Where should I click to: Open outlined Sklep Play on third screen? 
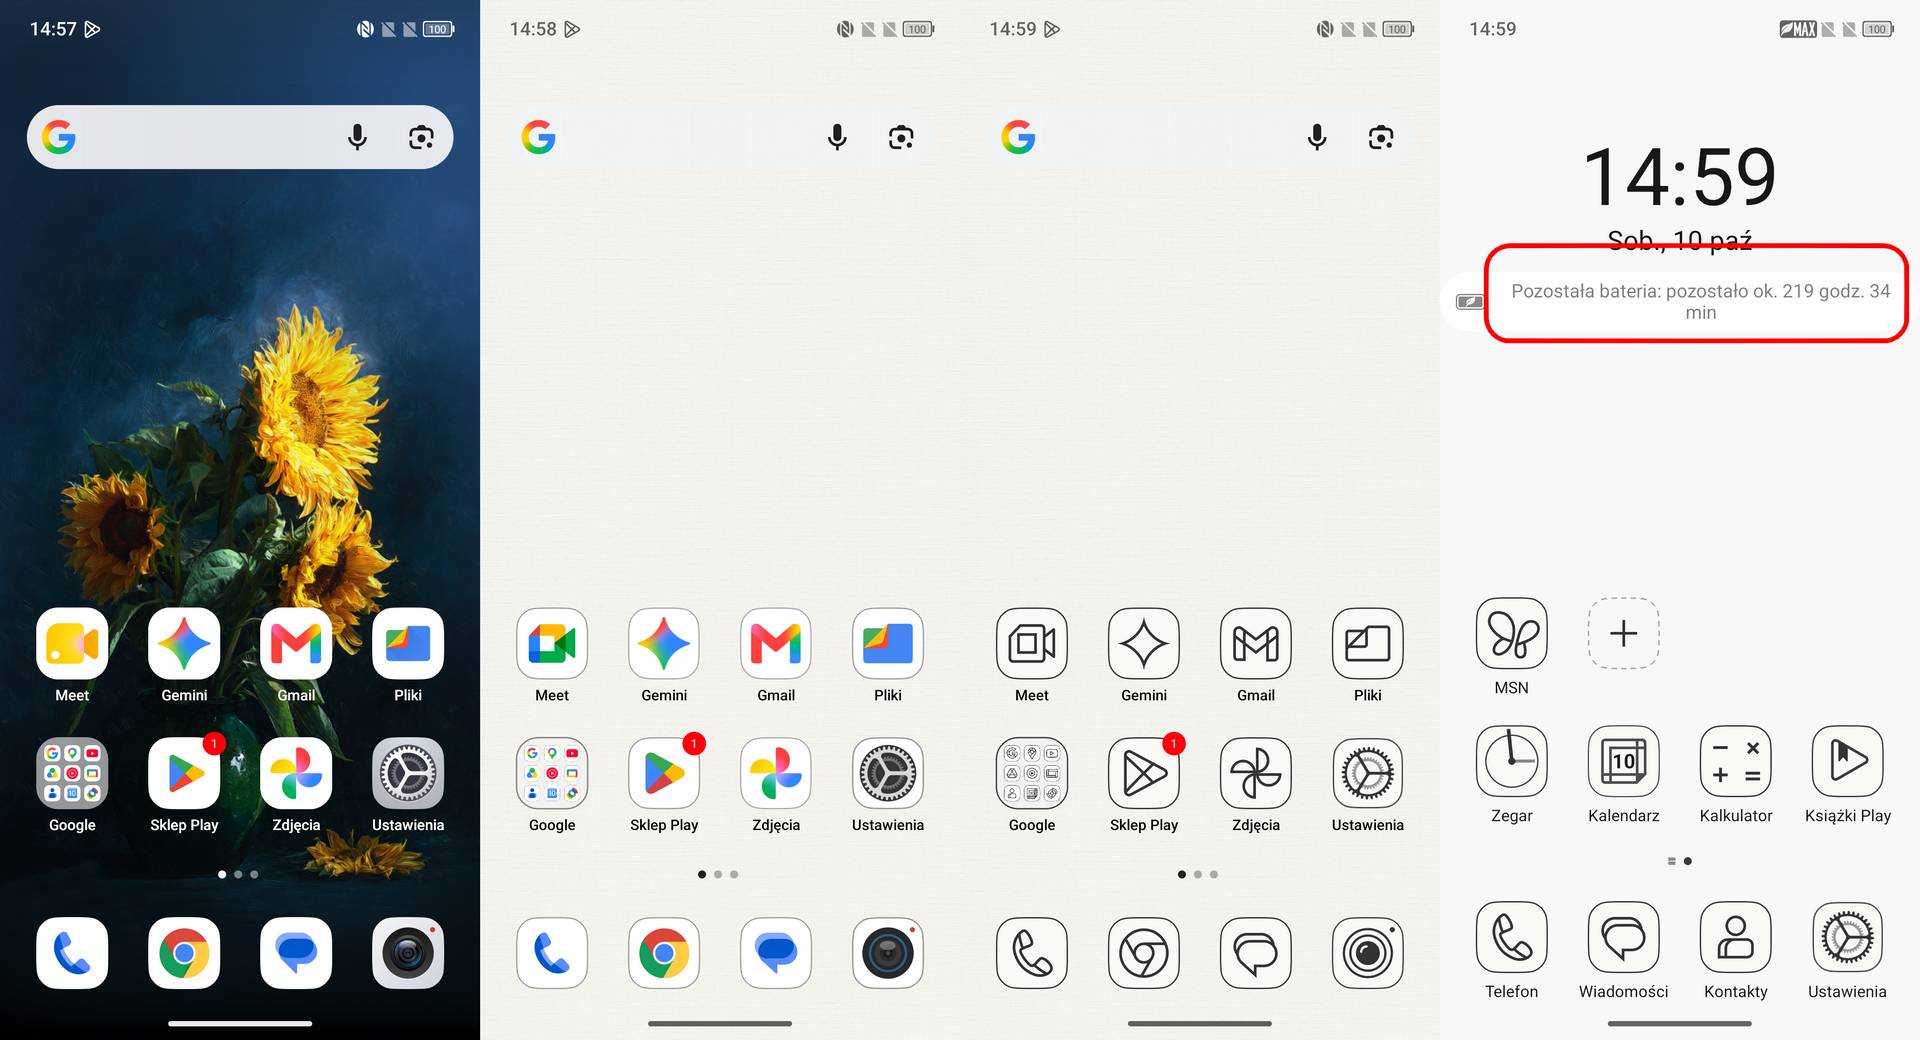click(1144, 774)
